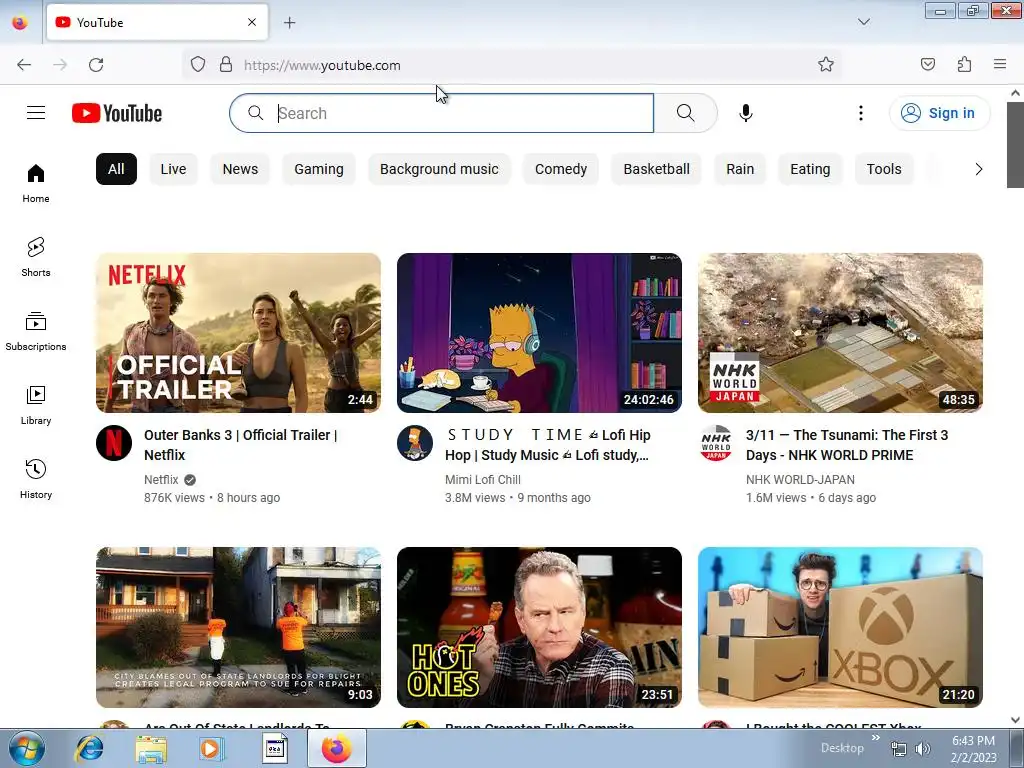This screenshot has height=768, width=1024.
Task: Bookmark this page with star icon
Action: (825, 65)
